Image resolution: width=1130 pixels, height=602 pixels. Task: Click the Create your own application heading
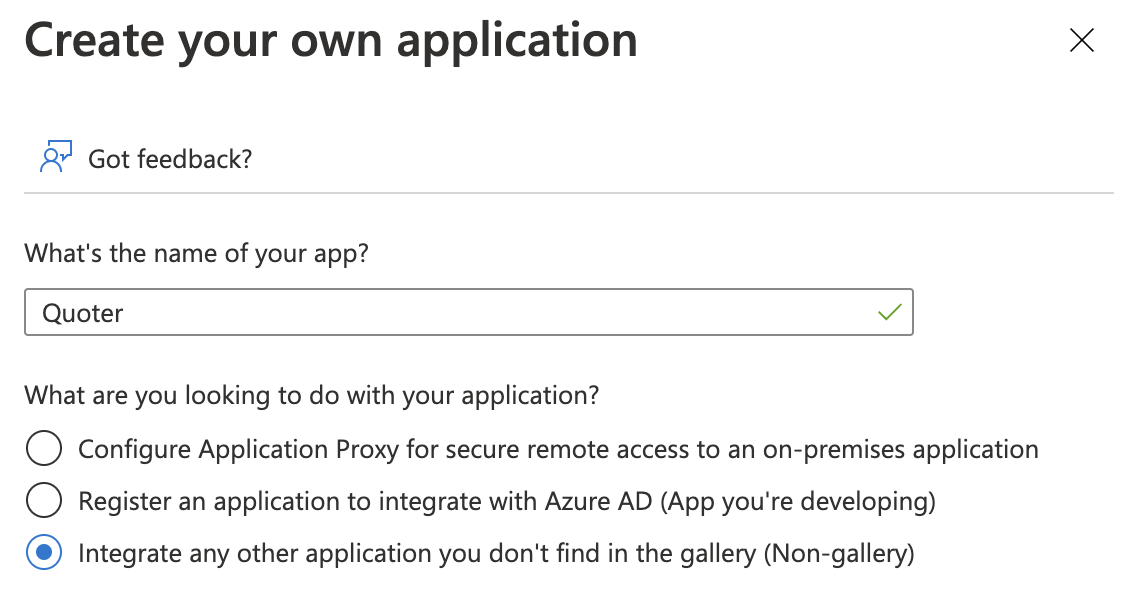click(x=331, y=40)
